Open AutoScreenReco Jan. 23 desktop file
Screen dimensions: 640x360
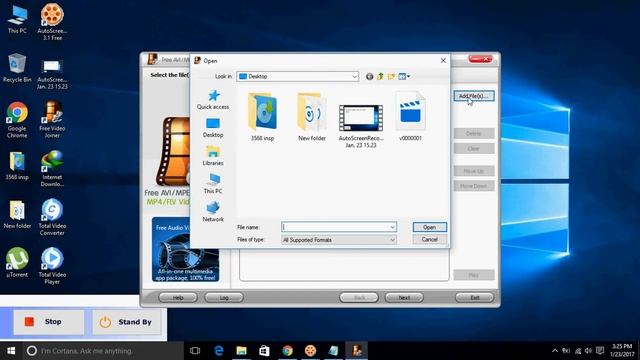52,74
